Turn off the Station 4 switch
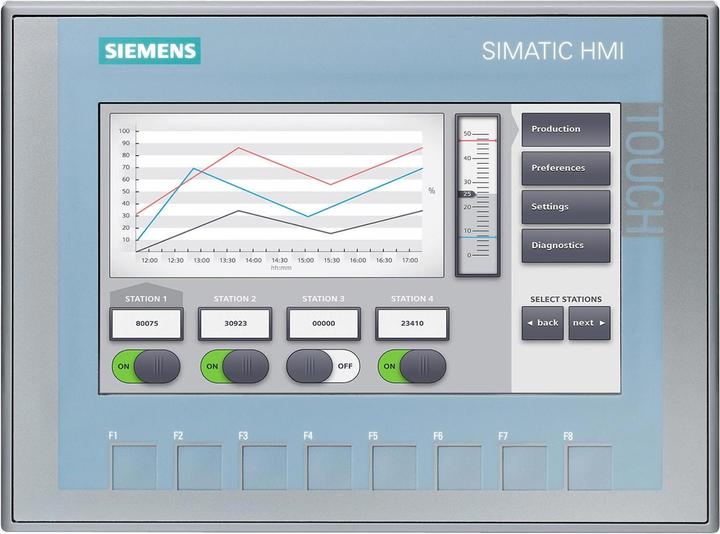720x534 pixels. (x=412, y=366)
